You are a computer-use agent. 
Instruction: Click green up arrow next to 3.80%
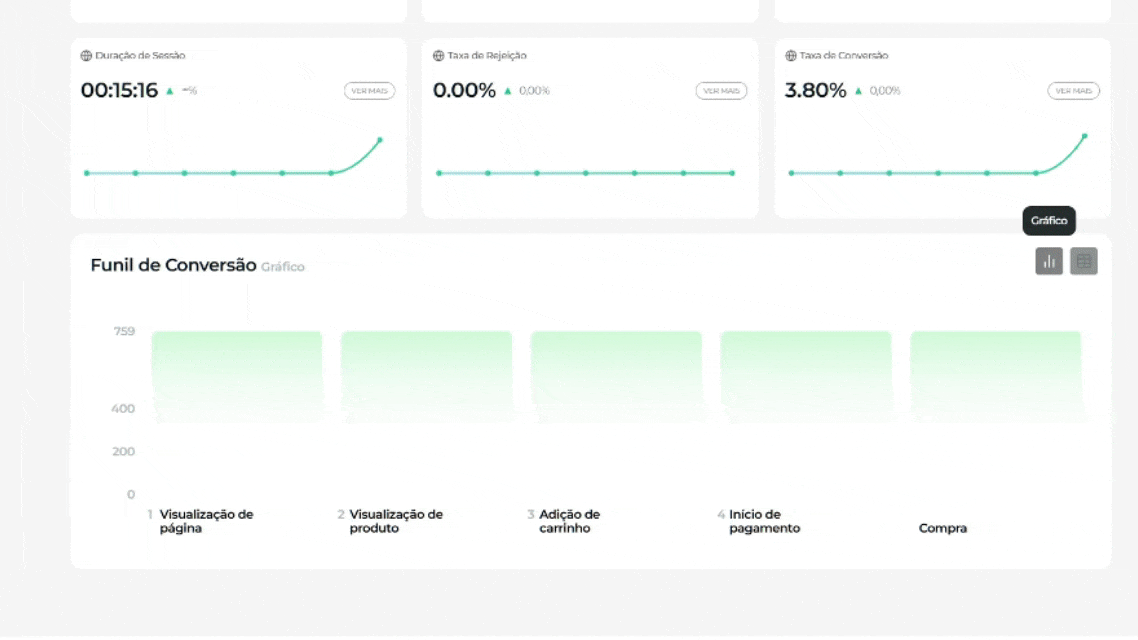click(x=859, y=91)
